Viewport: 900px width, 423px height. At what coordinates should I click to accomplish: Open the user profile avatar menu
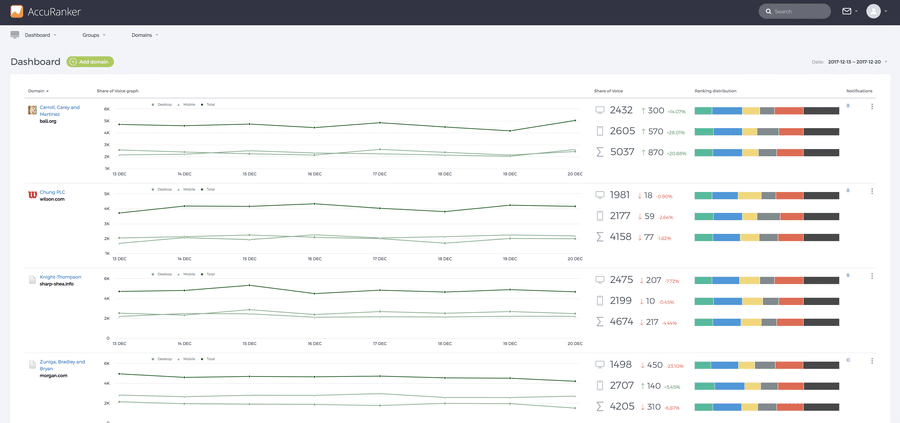874,12
